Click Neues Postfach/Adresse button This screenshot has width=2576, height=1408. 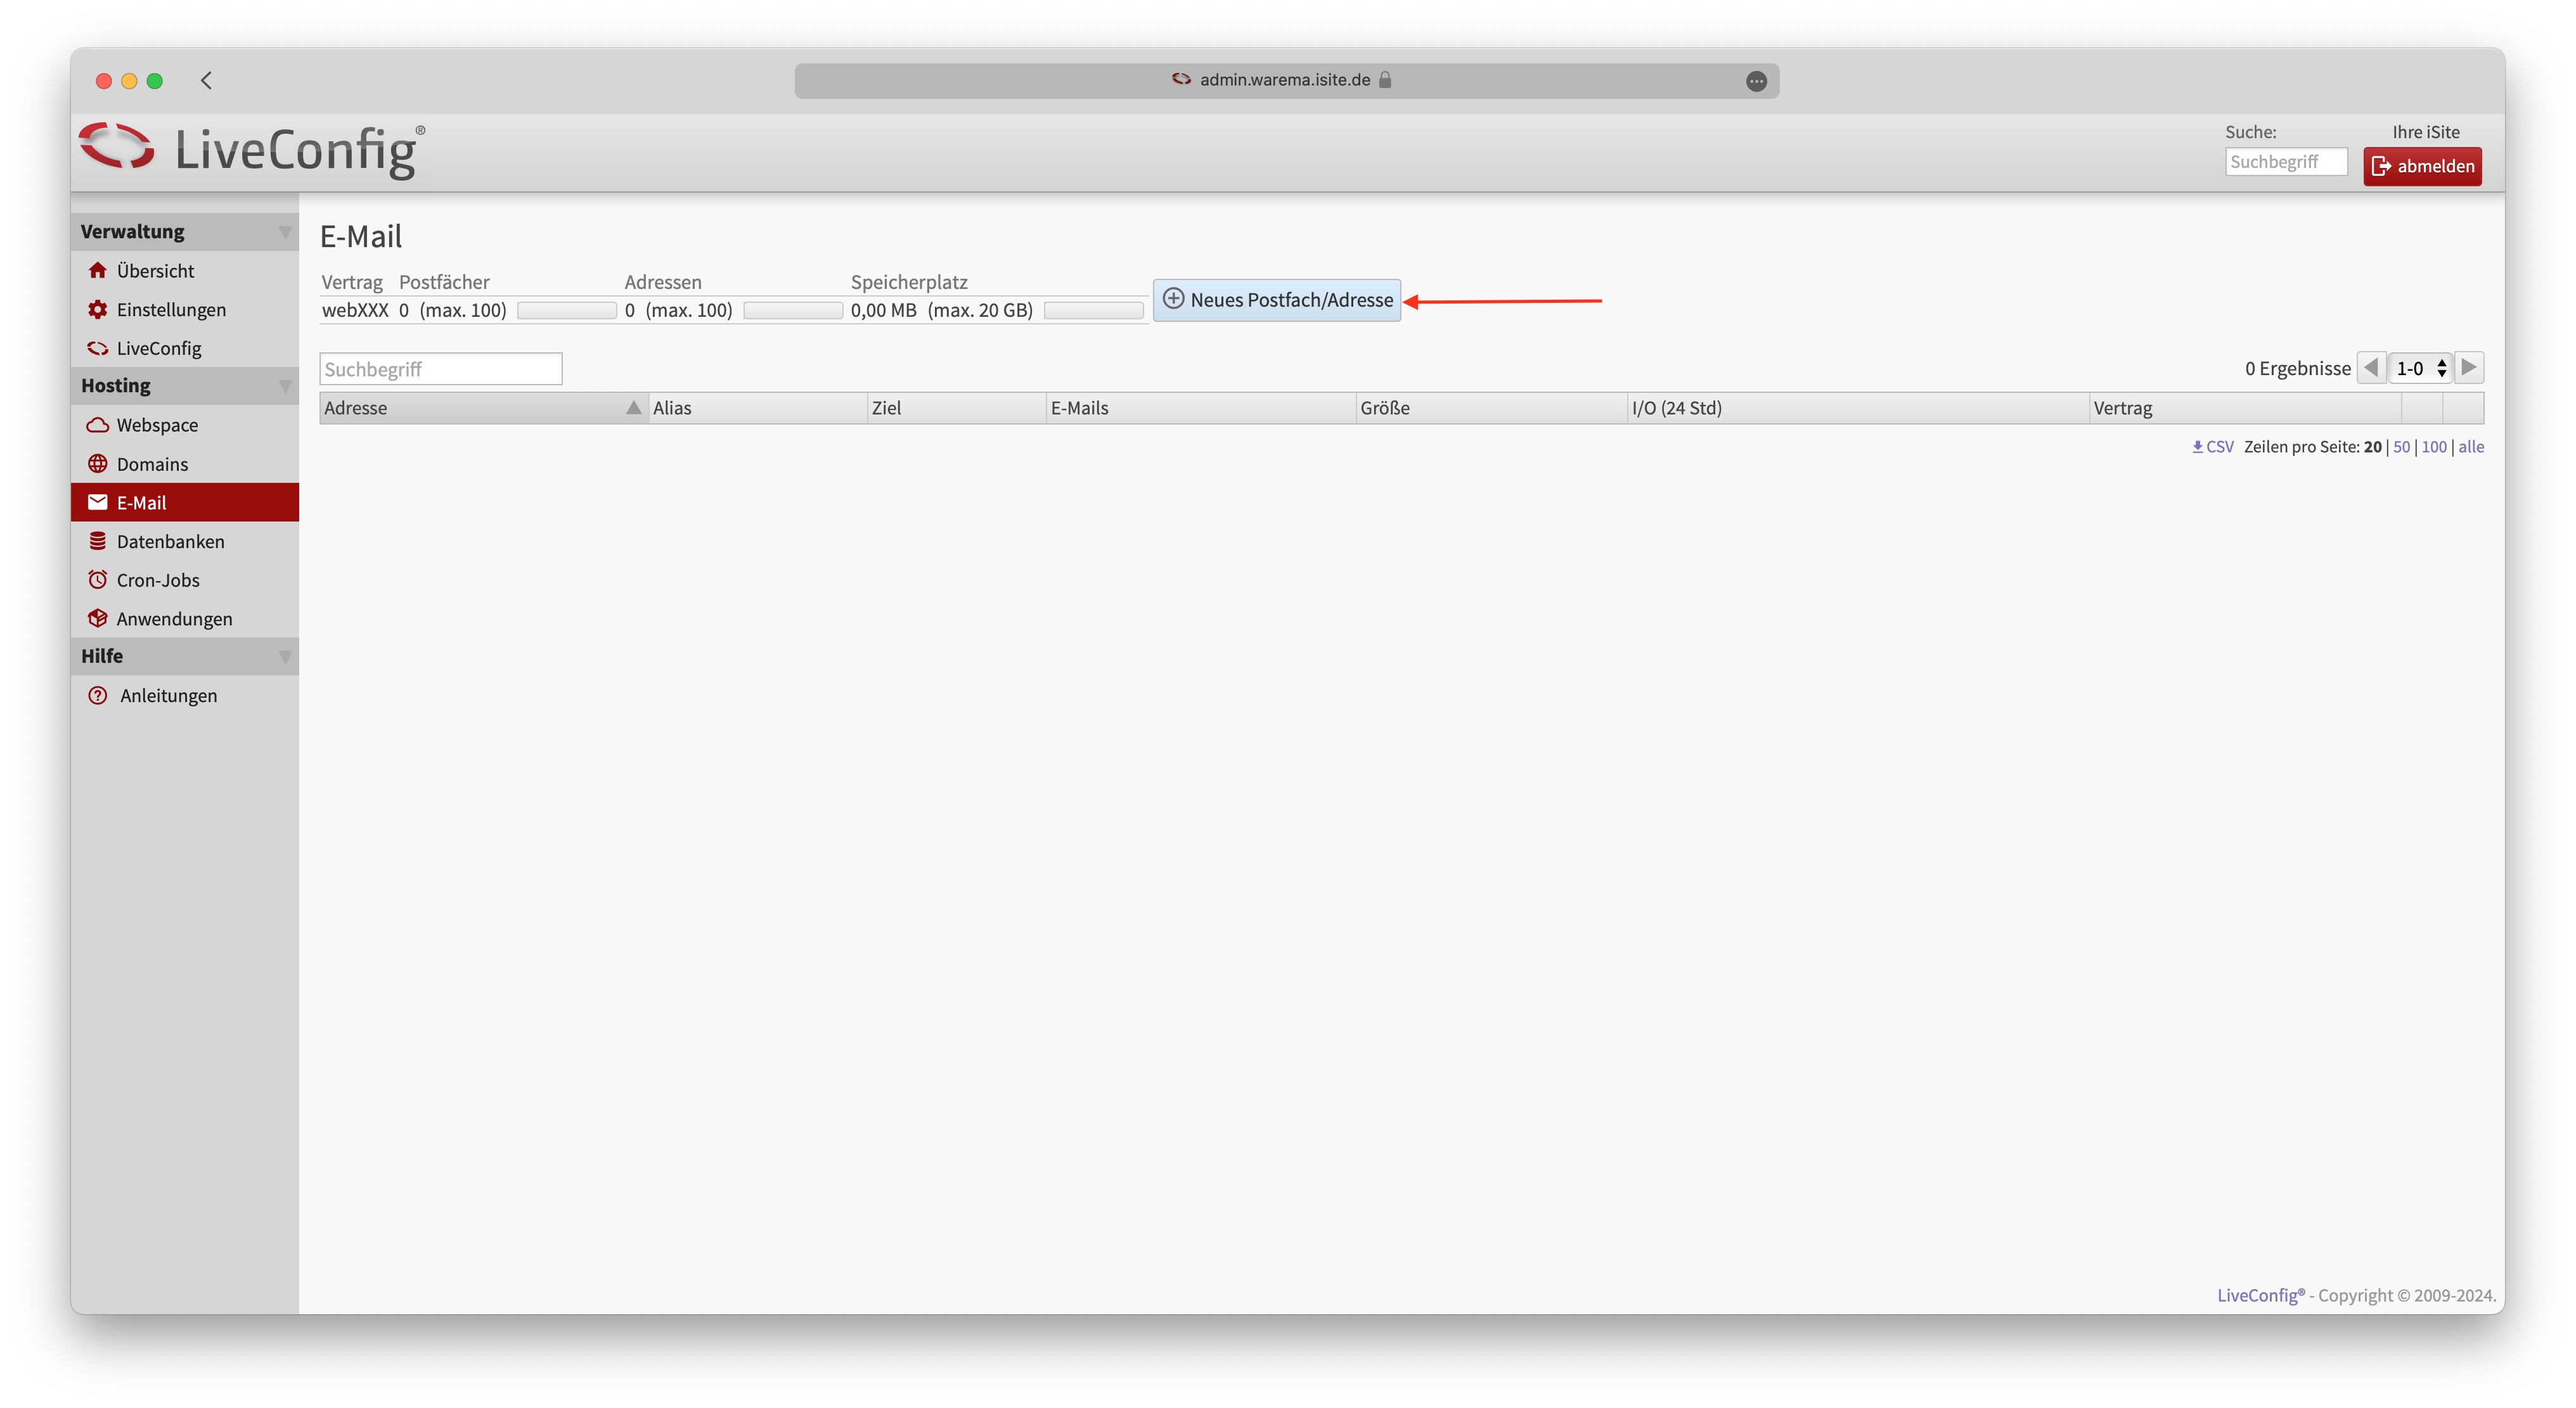(1276, 300)
